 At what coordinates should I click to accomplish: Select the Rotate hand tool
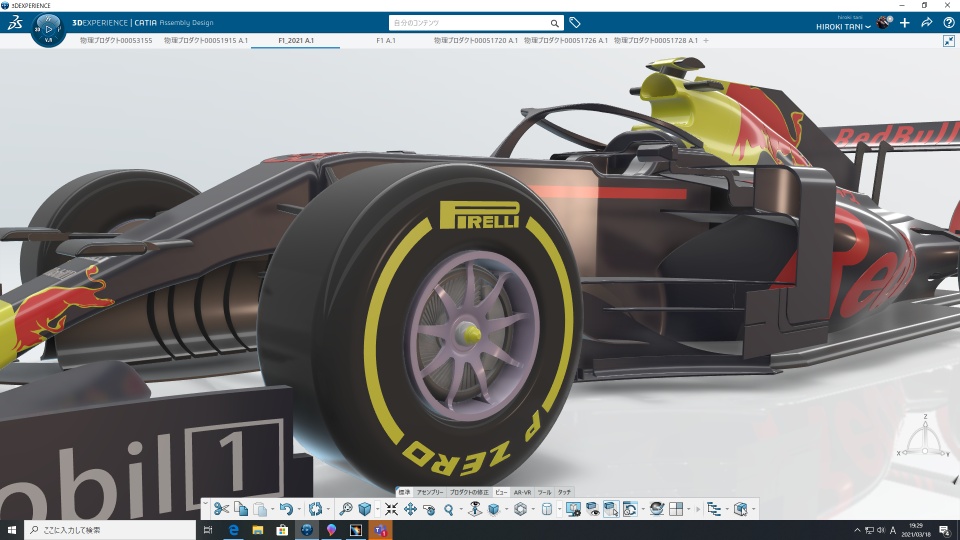(x=429, y=509)
